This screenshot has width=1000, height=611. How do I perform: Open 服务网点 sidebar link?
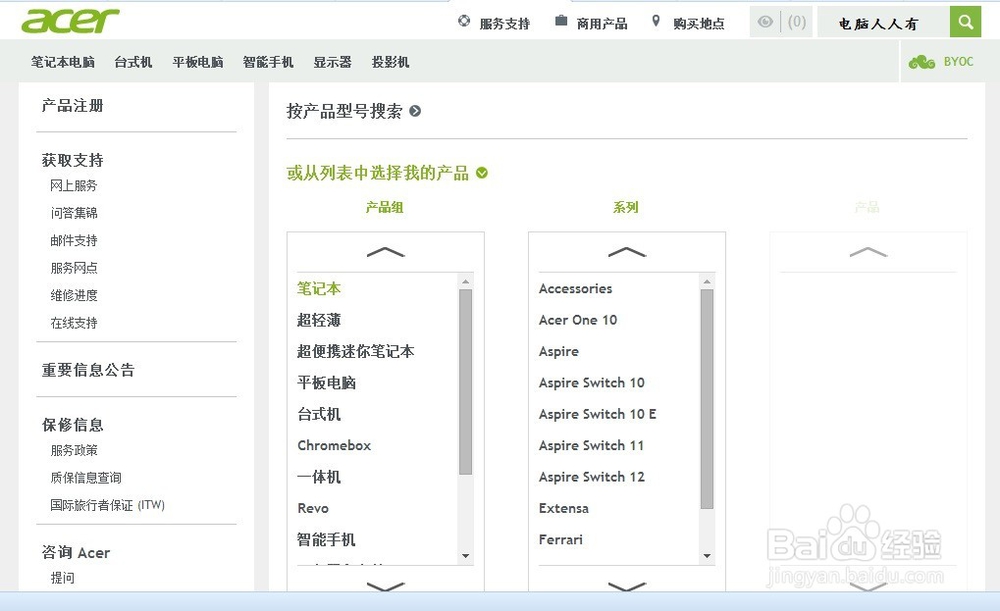[74, 268]
